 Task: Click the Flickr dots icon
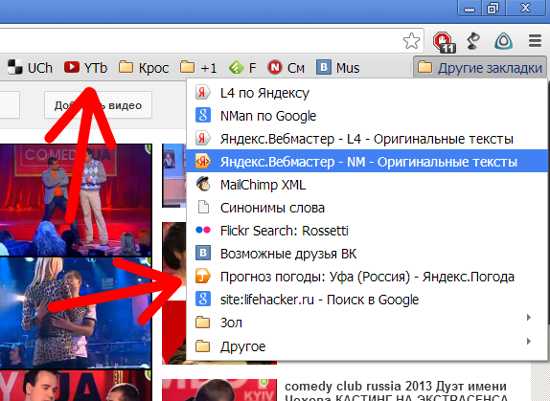(x=203, y=230)
